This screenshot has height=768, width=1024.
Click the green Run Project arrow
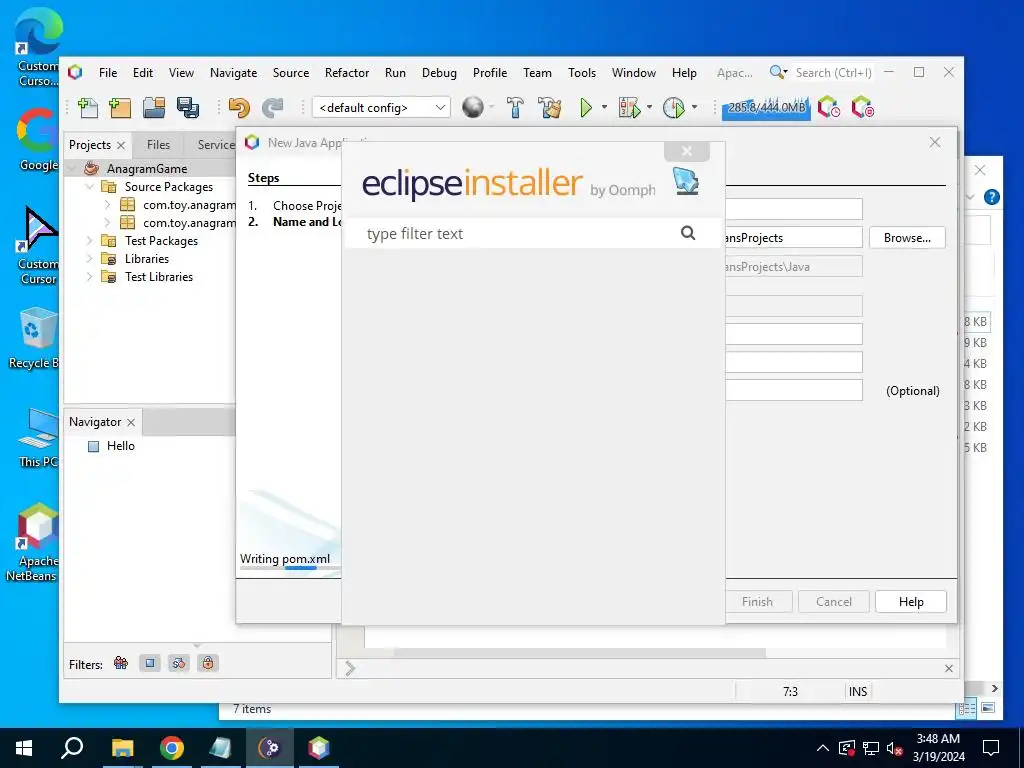click(586, 108)
